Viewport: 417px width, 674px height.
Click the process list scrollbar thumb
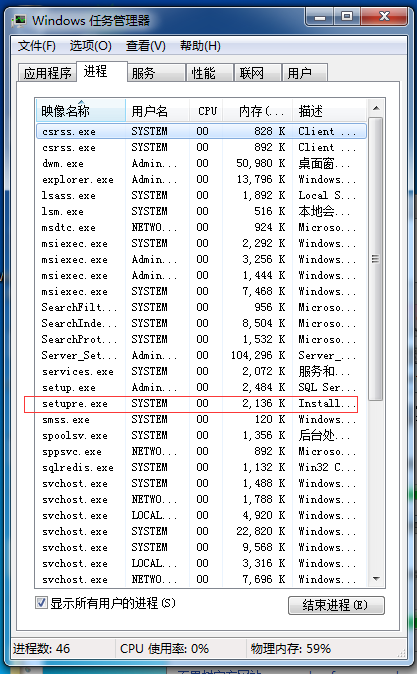tap(376, 259)
